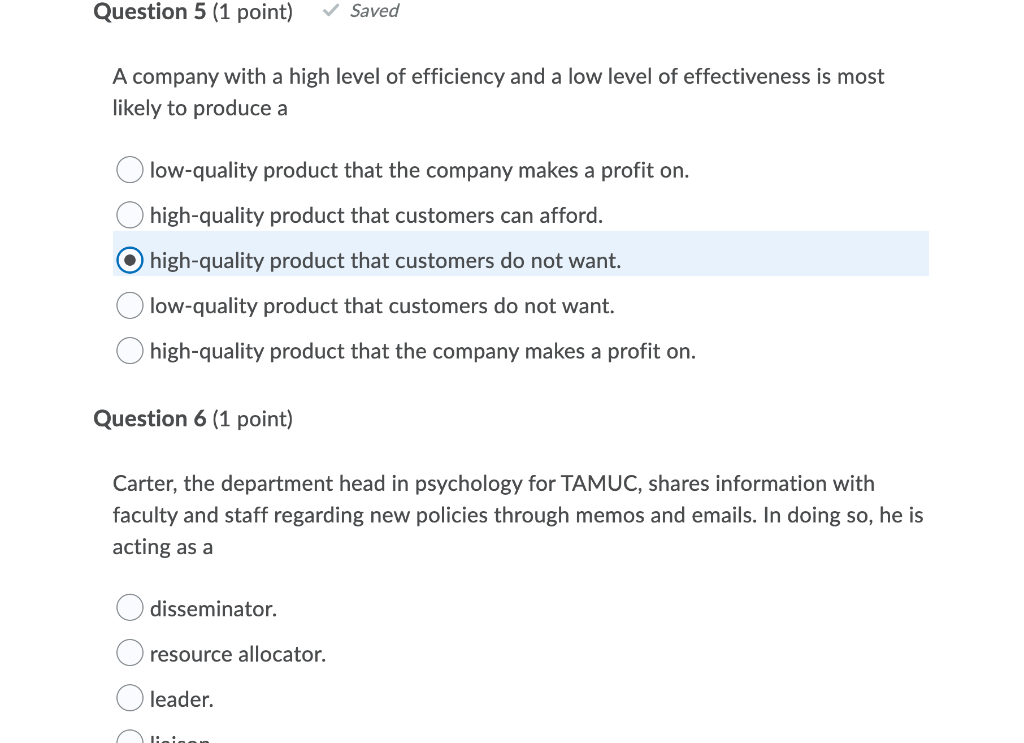
Task: Select the partially visible "liaison" option
Action: [x=129, y=737]
